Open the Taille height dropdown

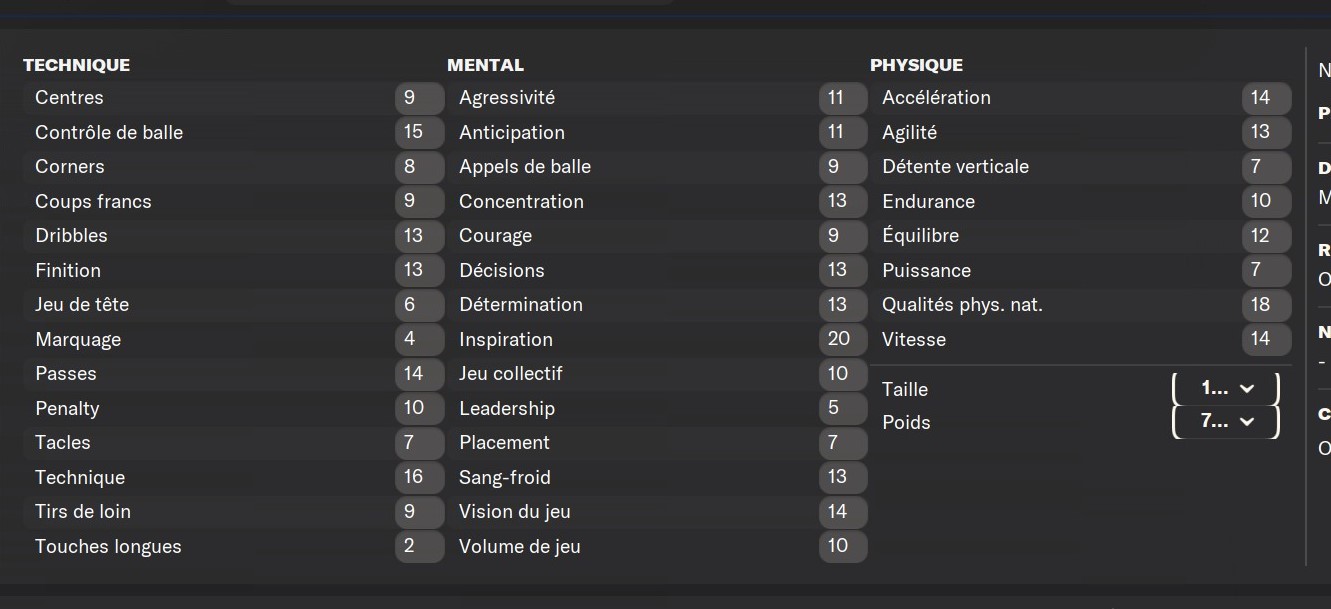[1225, 389]
